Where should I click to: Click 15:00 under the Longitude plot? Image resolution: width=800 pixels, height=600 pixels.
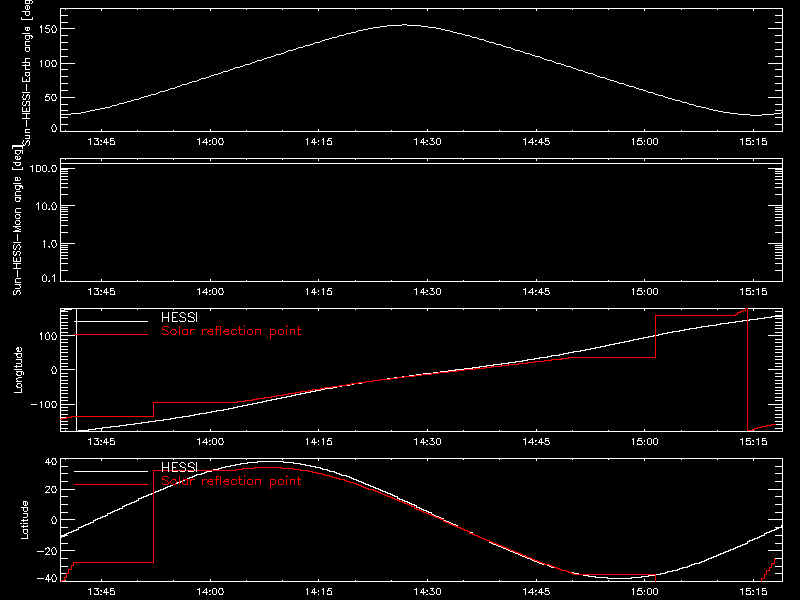tap(644, 442)
